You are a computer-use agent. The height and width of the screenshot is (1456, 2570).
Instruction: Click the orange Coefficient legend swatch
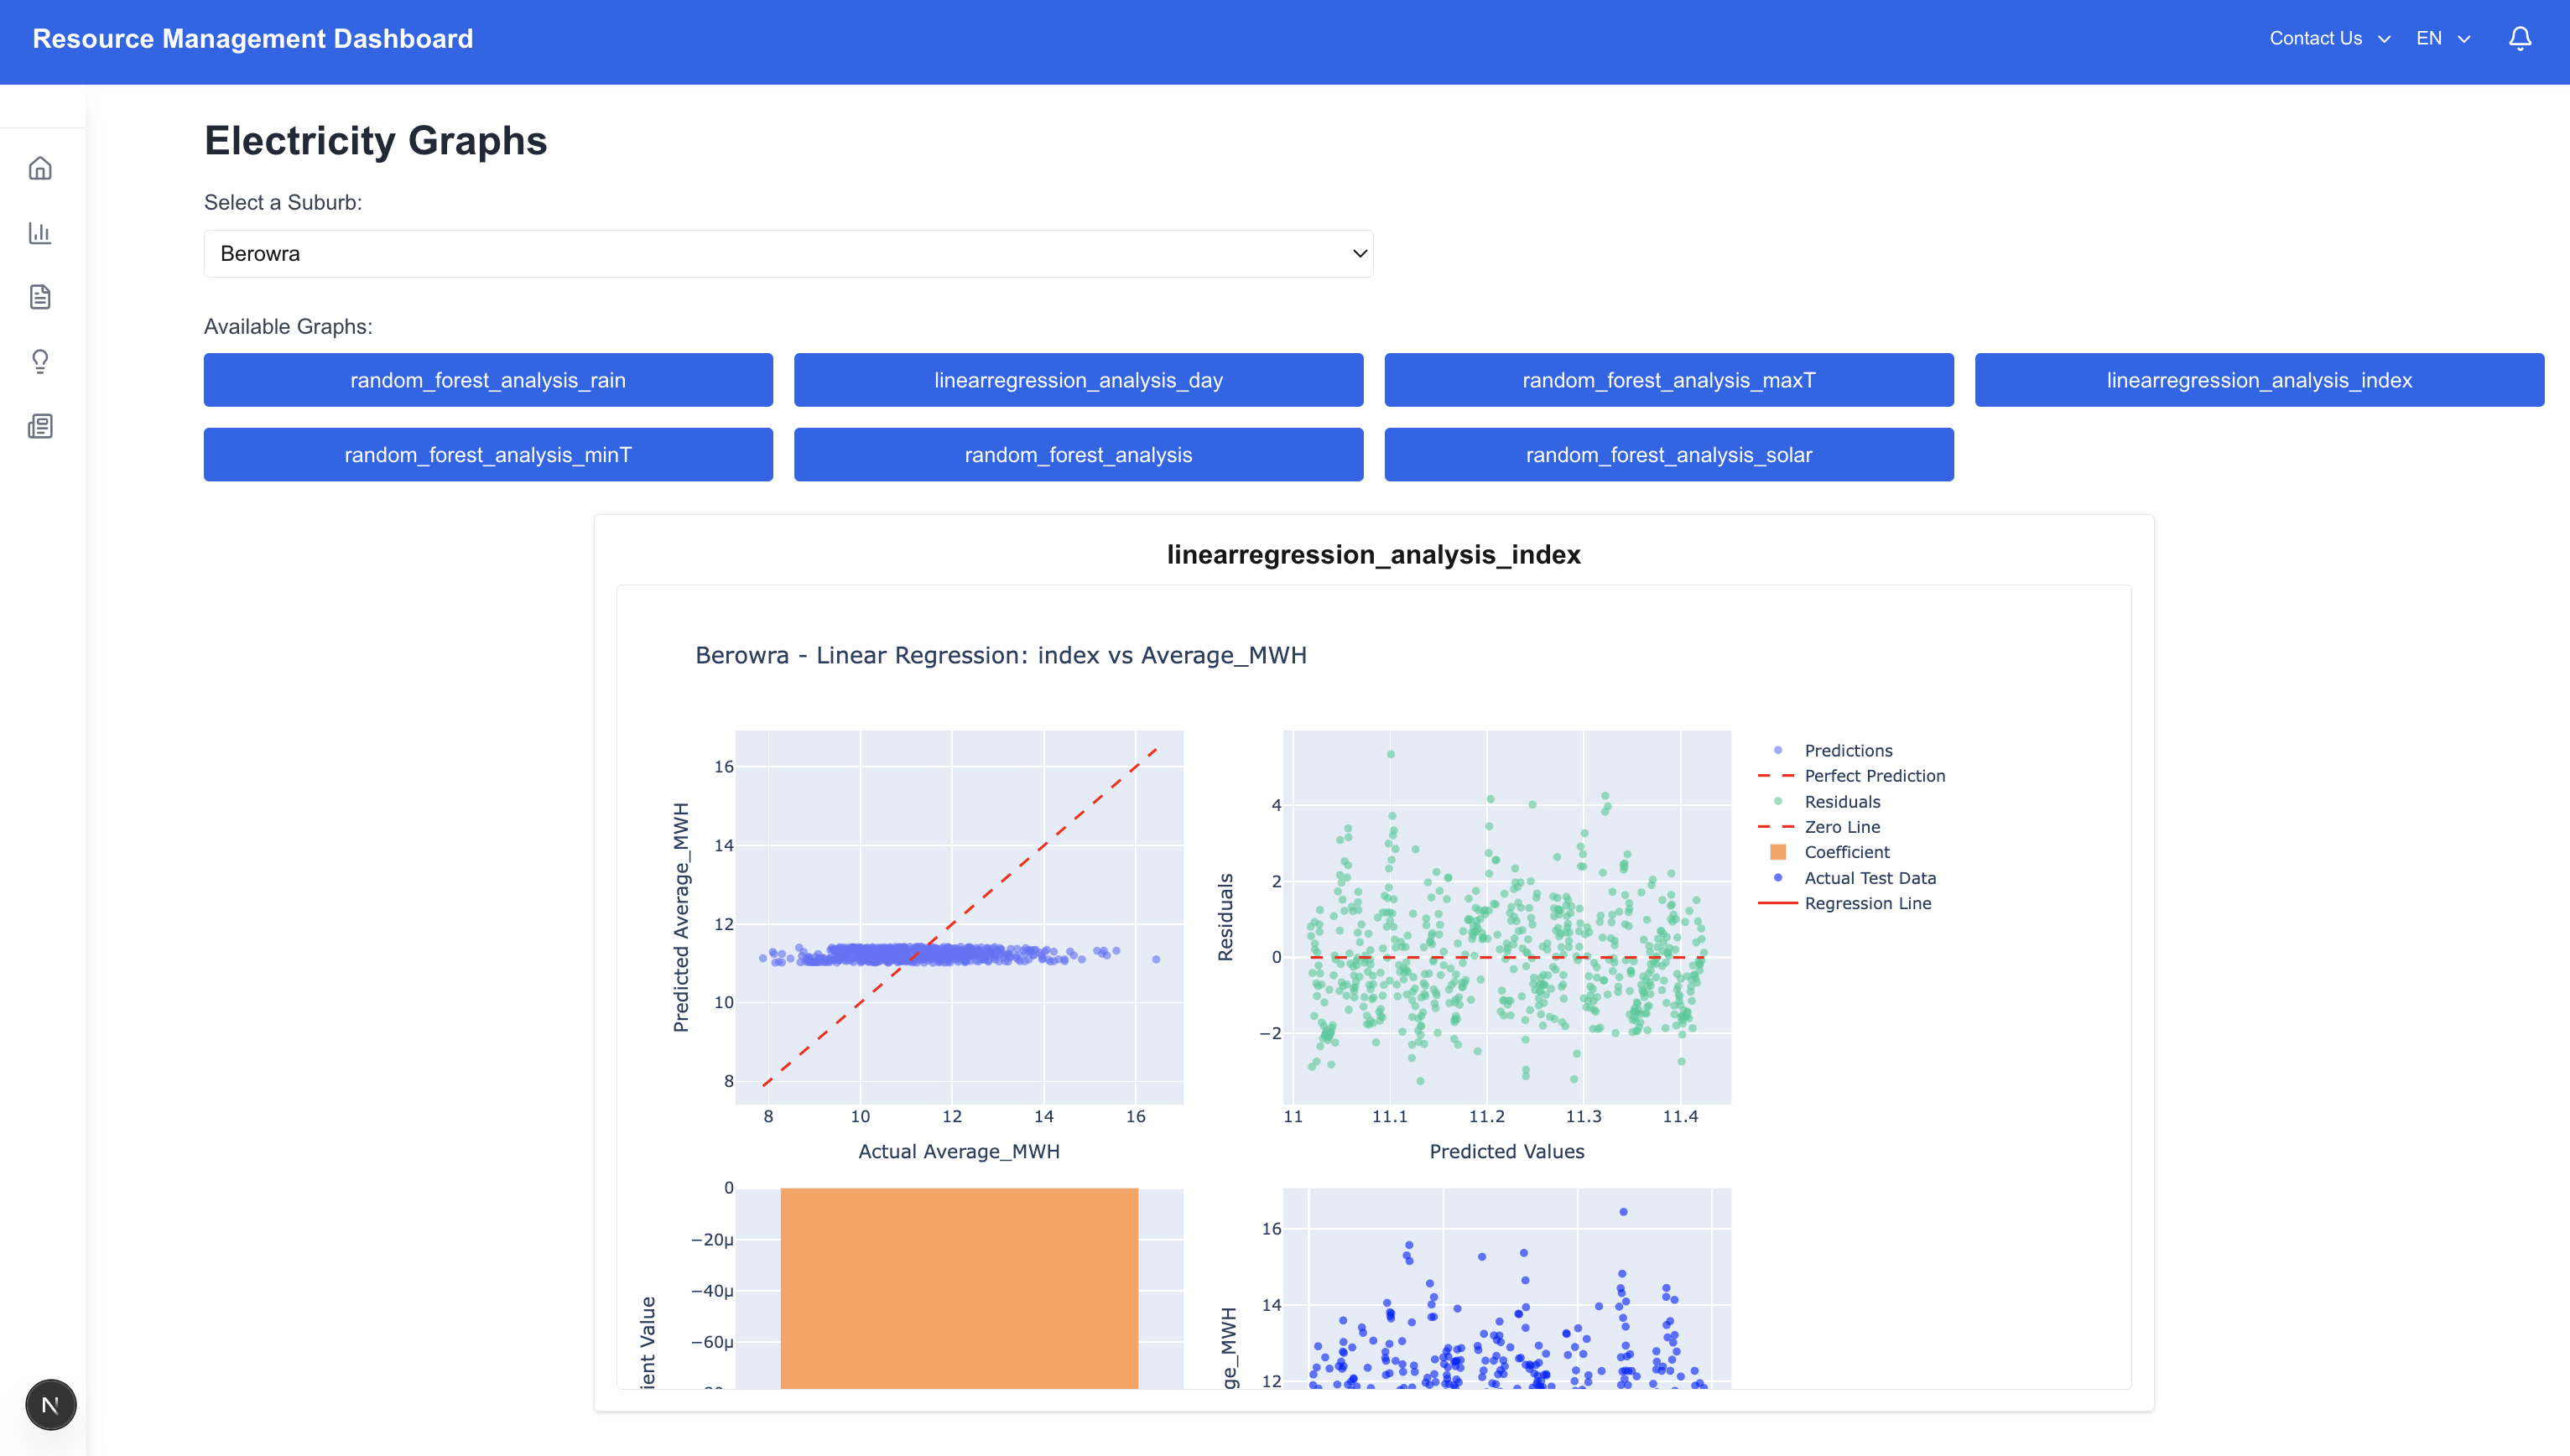coord(1778,853)
